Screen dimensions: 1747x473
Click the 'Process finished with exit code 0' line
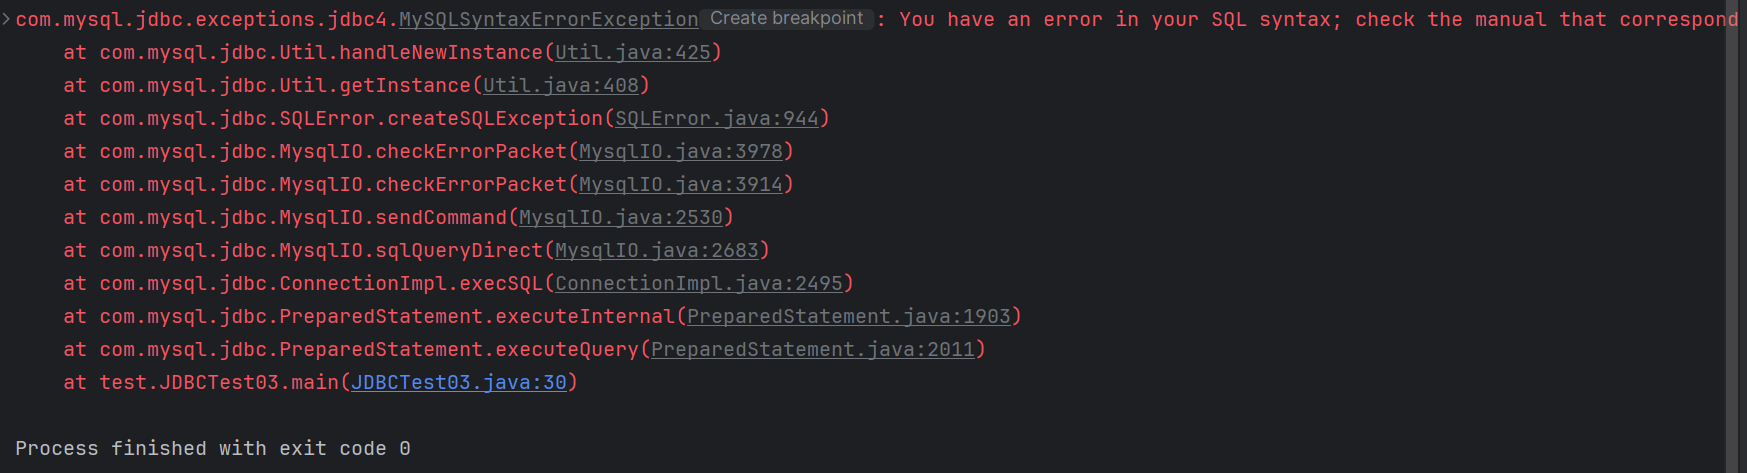pos(212,448)
